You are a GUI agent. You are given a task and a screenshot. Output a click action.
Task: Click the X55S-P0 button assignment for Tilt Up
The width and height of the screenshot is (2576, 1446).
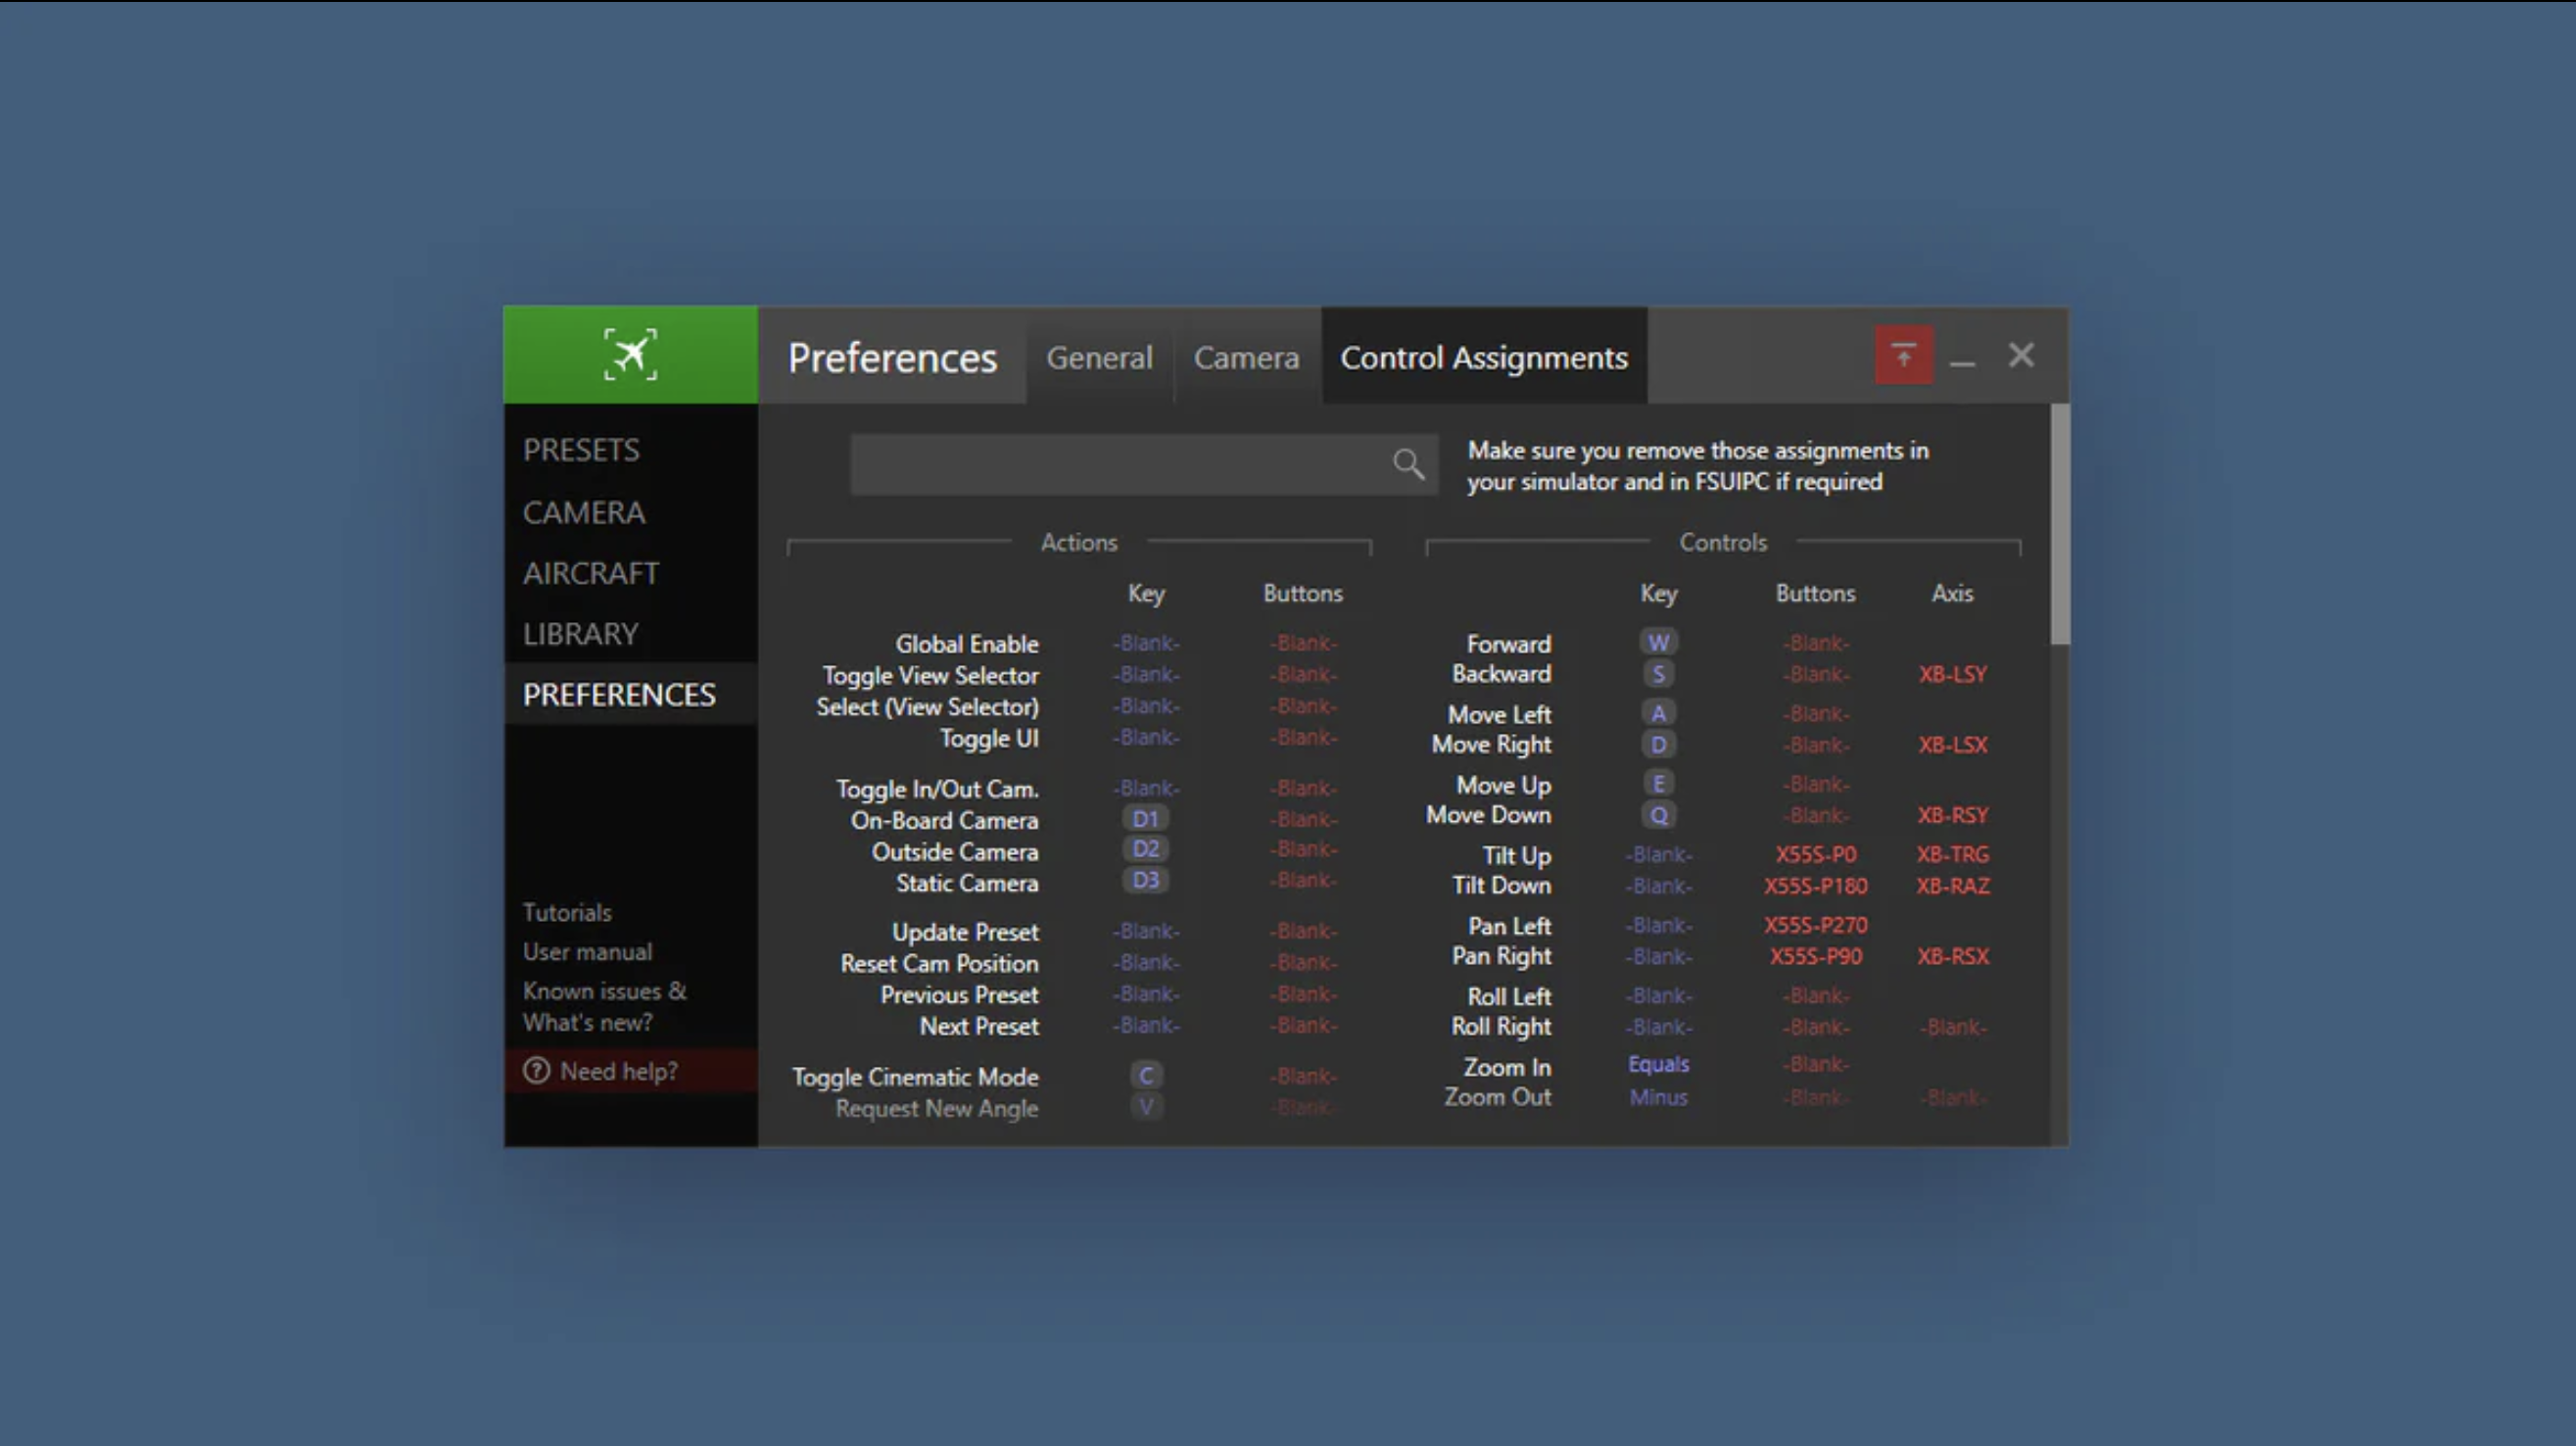point(1816,854)
